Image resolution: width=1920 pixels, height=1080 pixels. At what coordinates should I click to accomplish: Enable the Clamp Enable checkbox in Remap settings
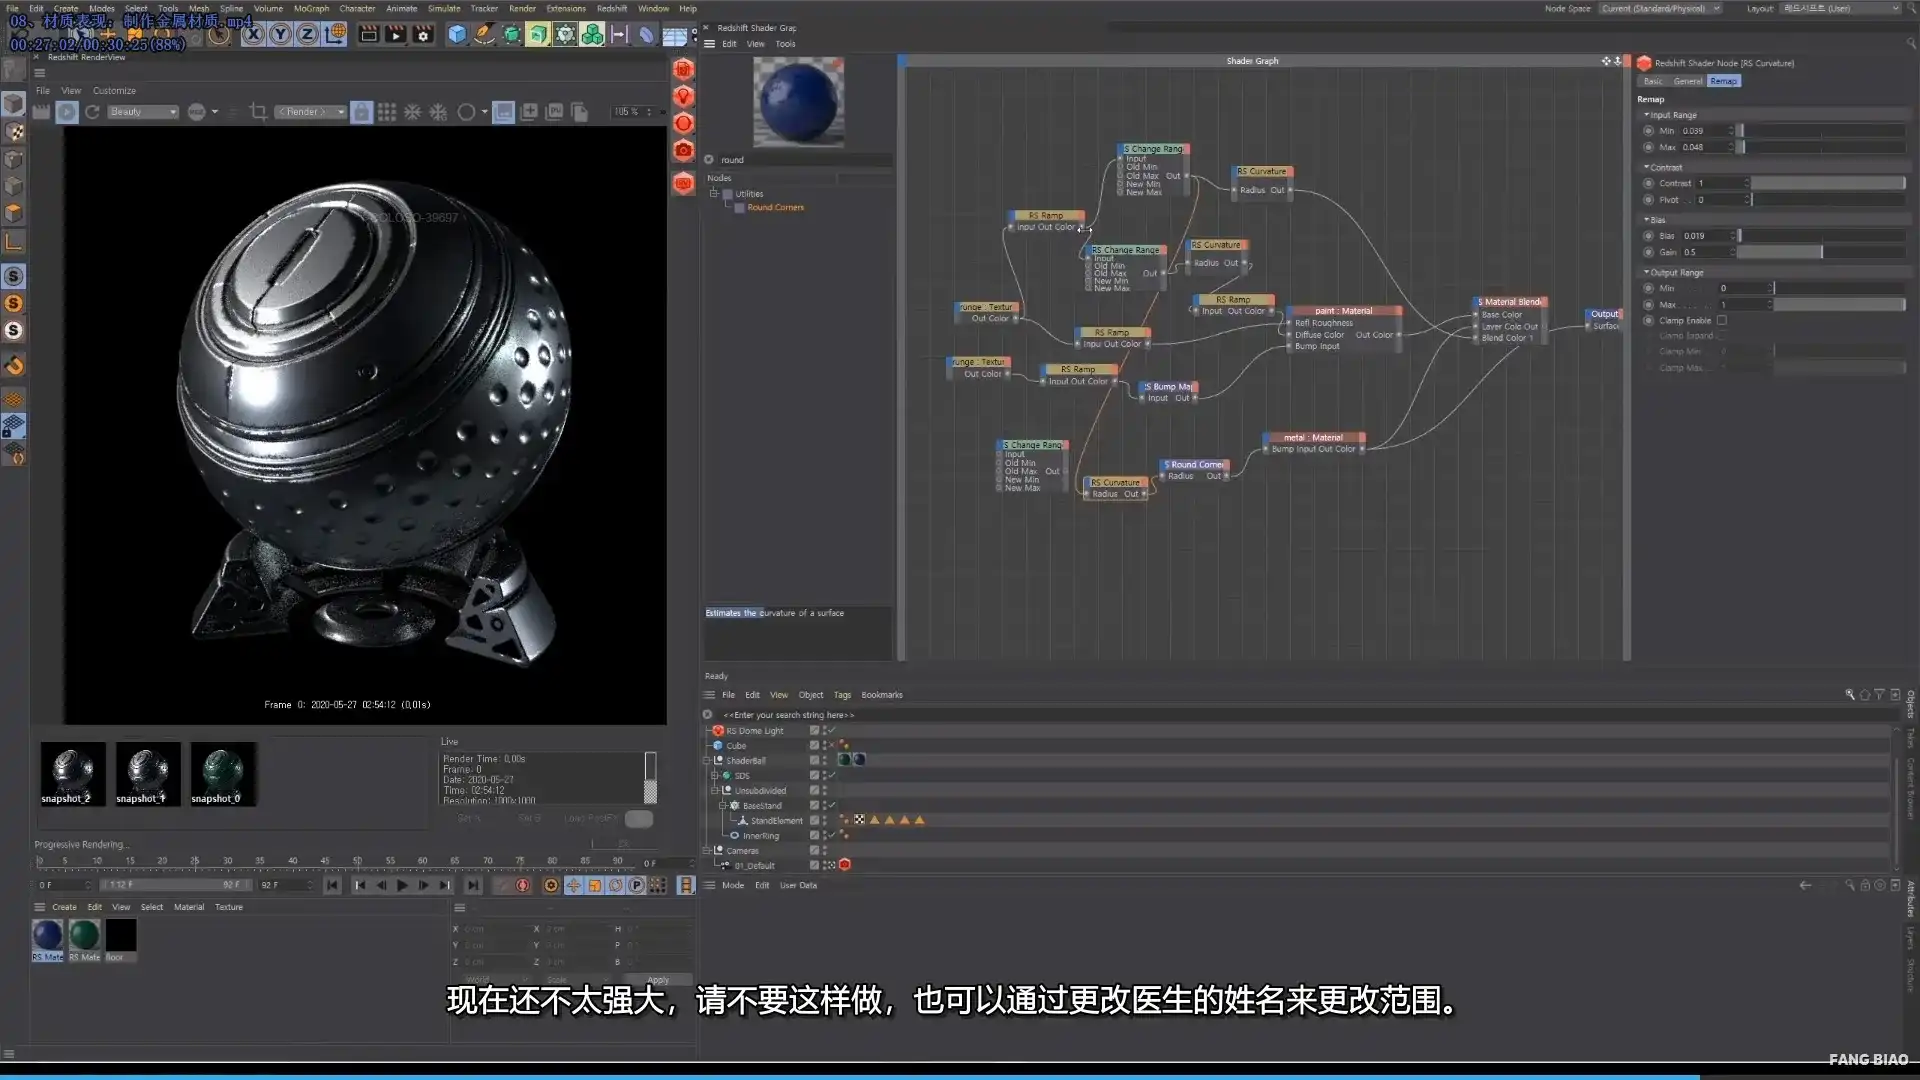(1722, 320)
